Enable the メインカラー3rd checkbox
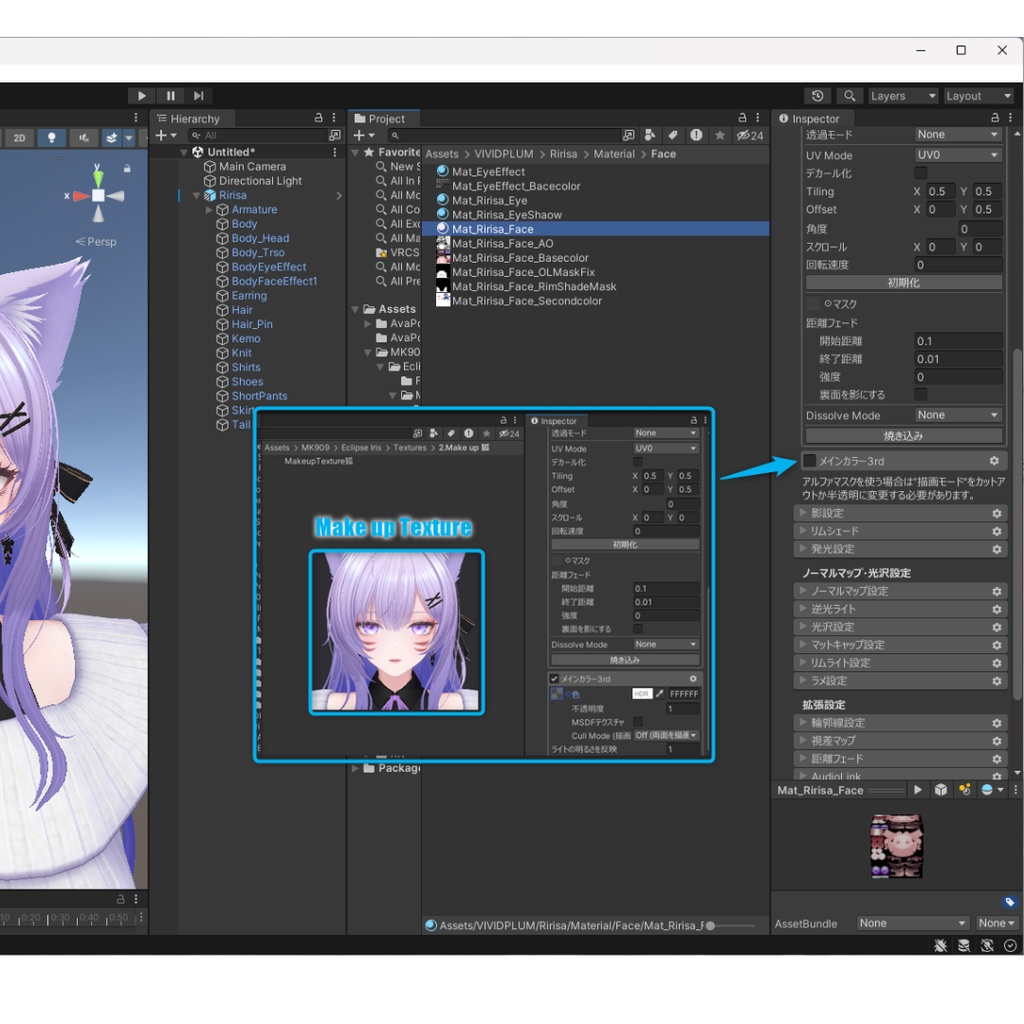 click(809, 461)
